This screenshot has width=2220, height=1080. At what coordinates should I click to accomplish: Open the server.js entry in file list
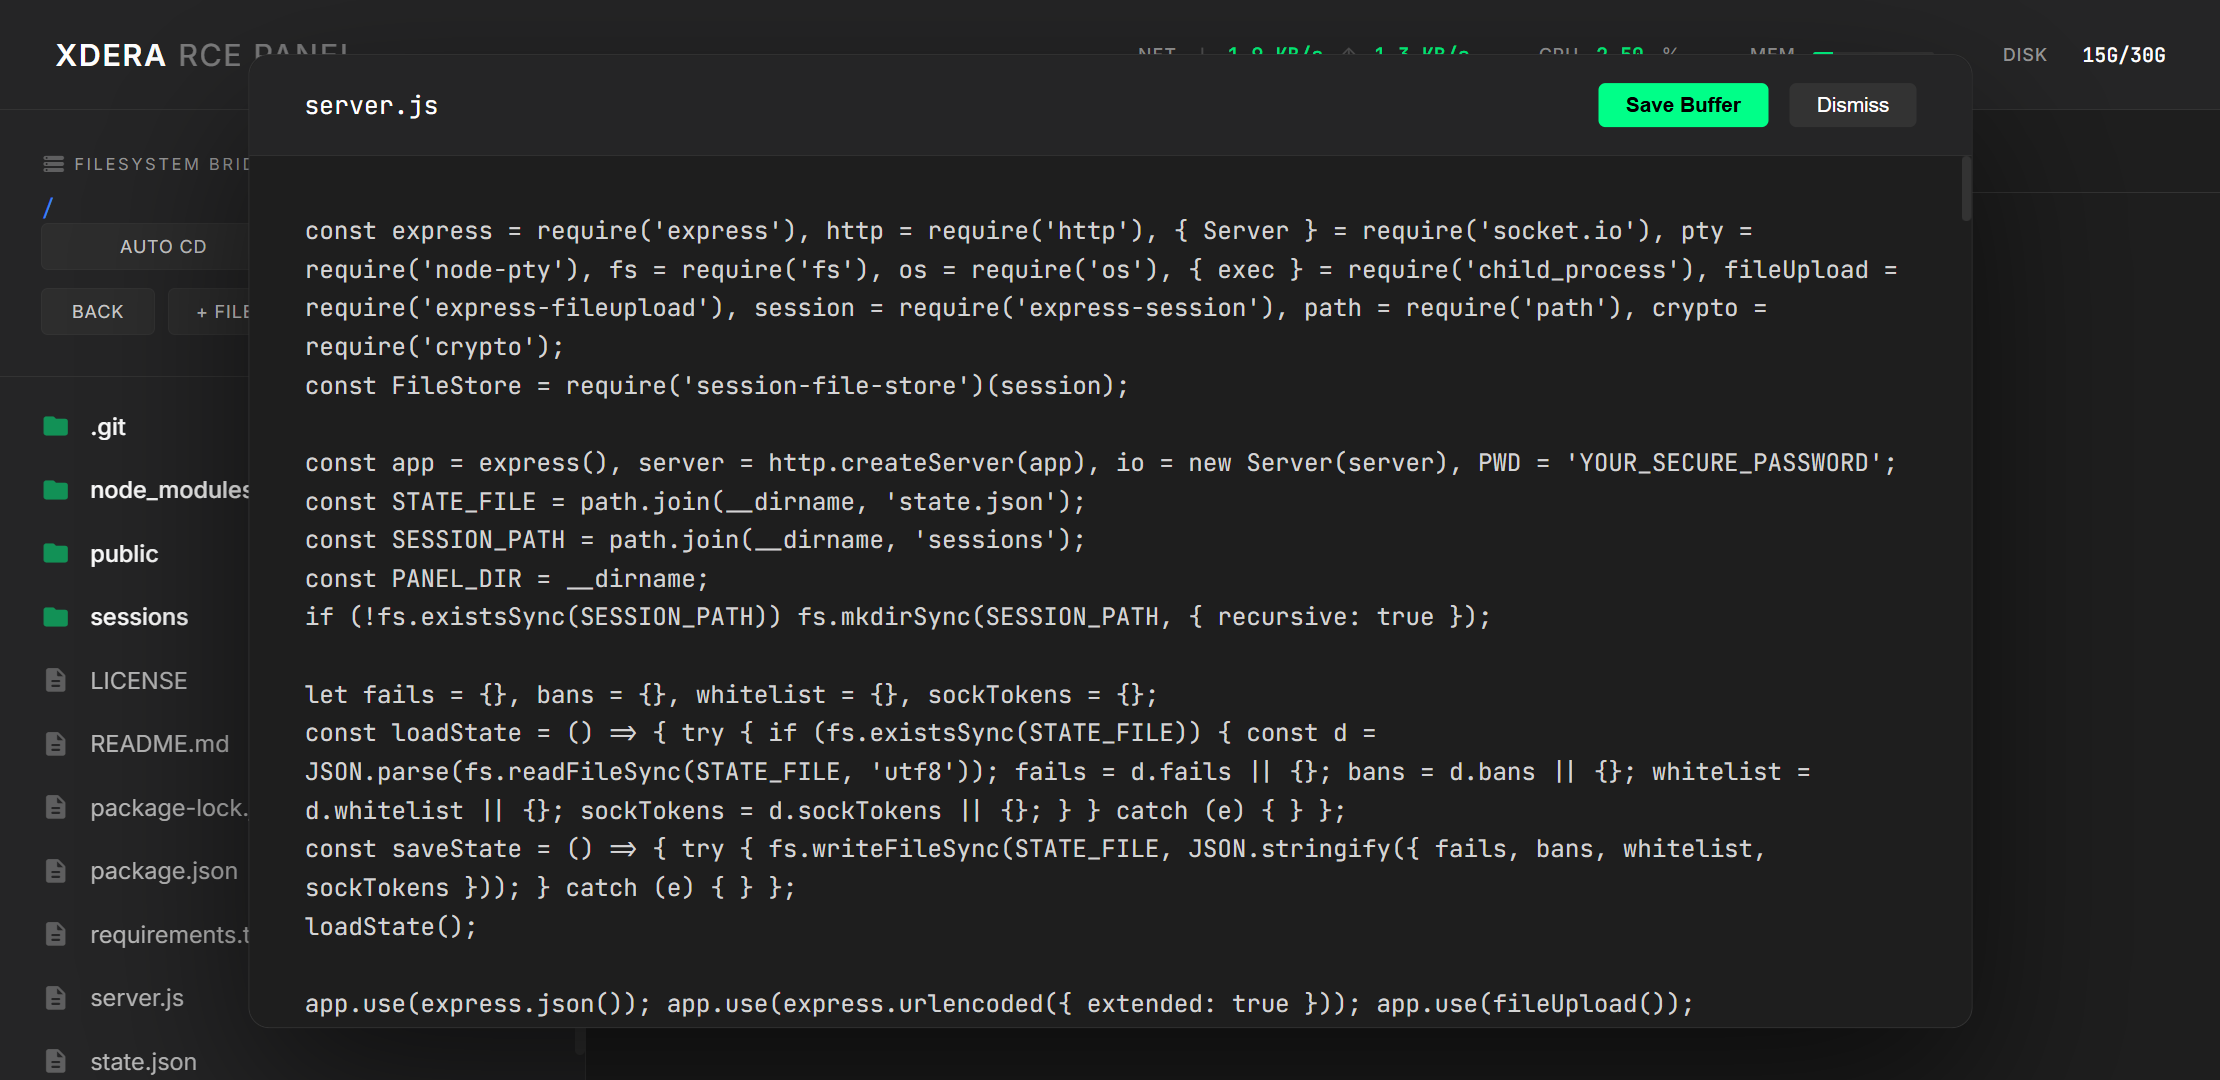click(137, 998)
